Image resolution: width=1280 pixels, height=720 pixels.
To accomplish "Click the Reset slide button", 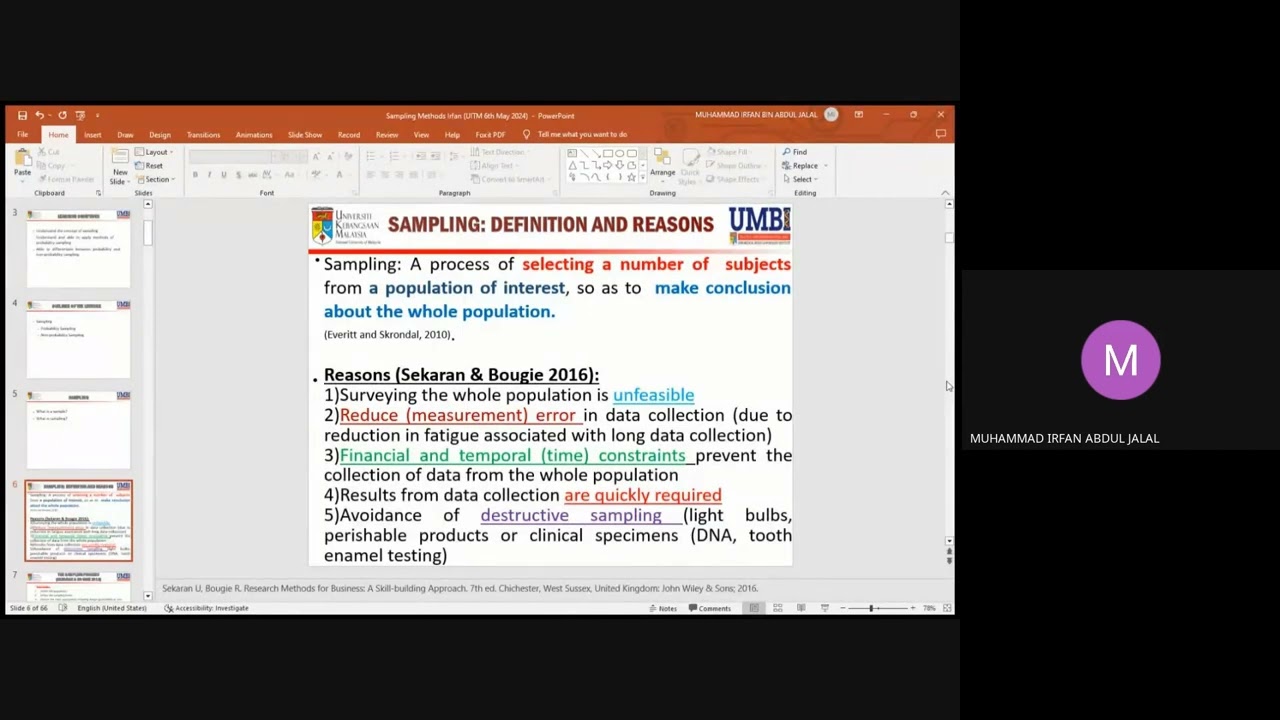I will [x=149, y=166].
